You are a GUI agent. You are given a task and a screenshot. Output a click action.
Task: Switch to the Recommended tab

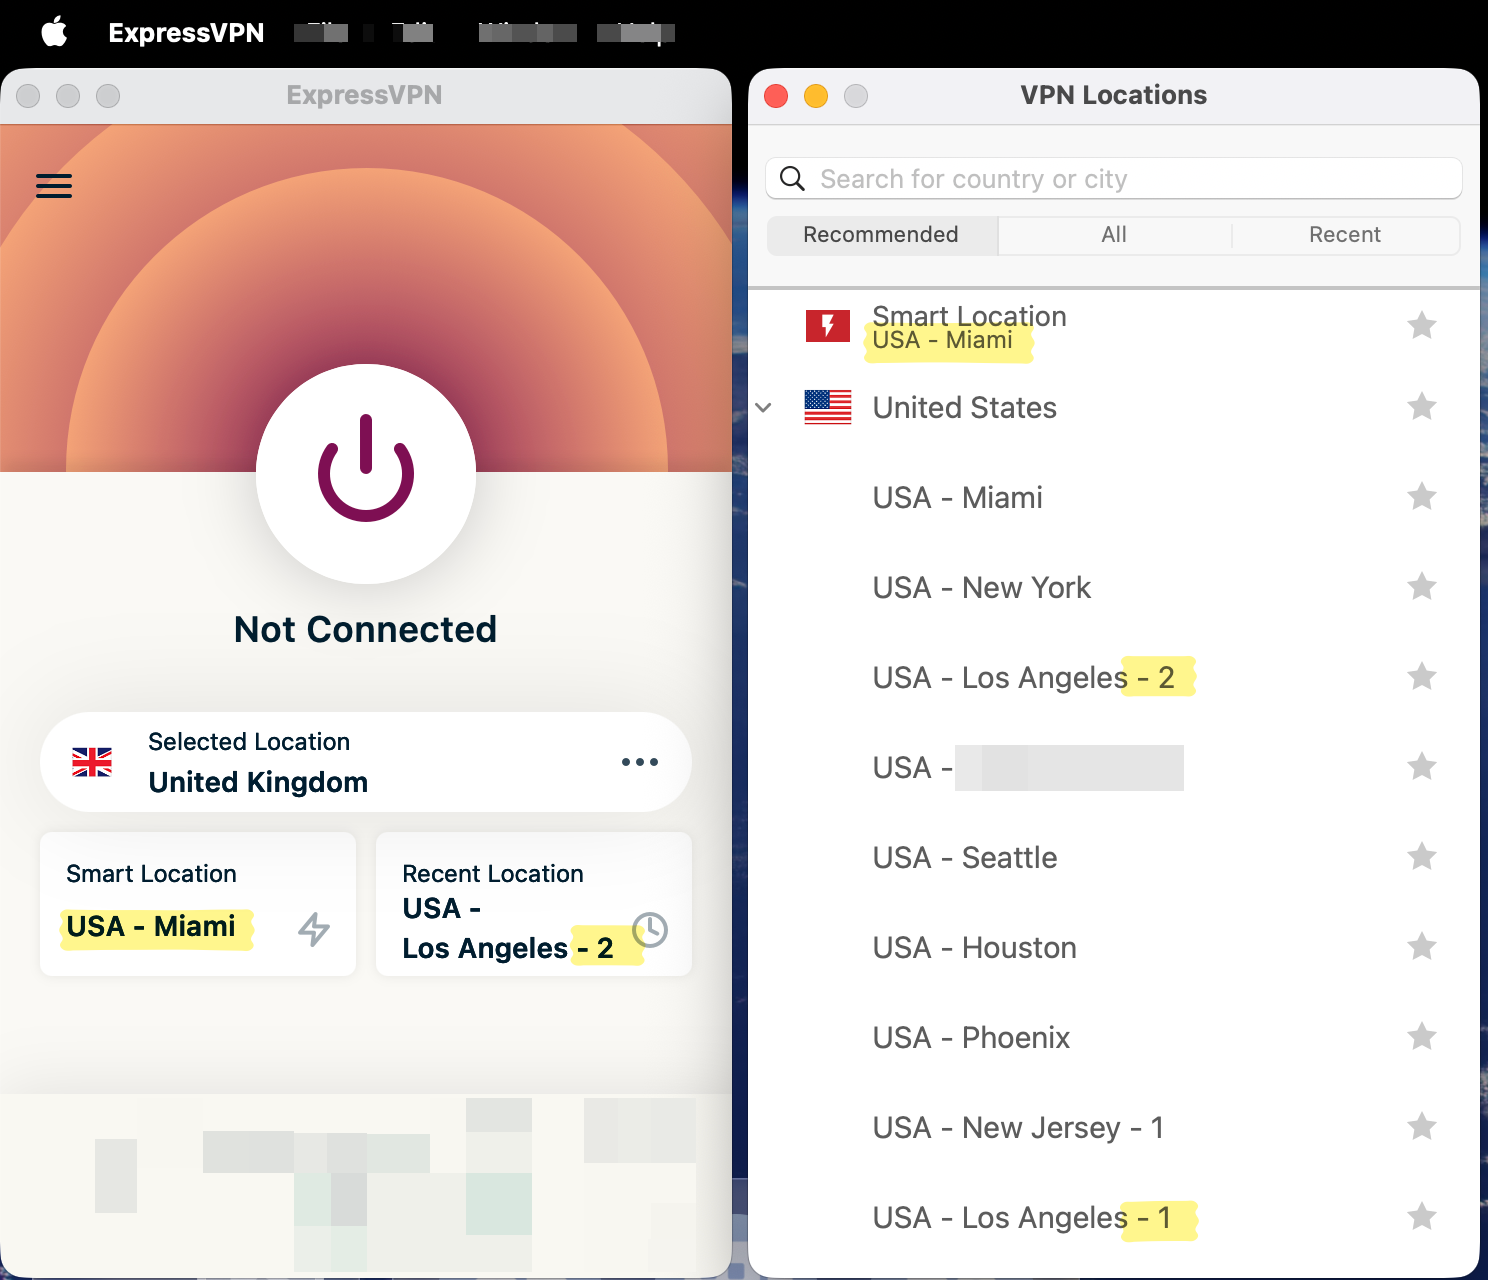click(x=882, y=235)
